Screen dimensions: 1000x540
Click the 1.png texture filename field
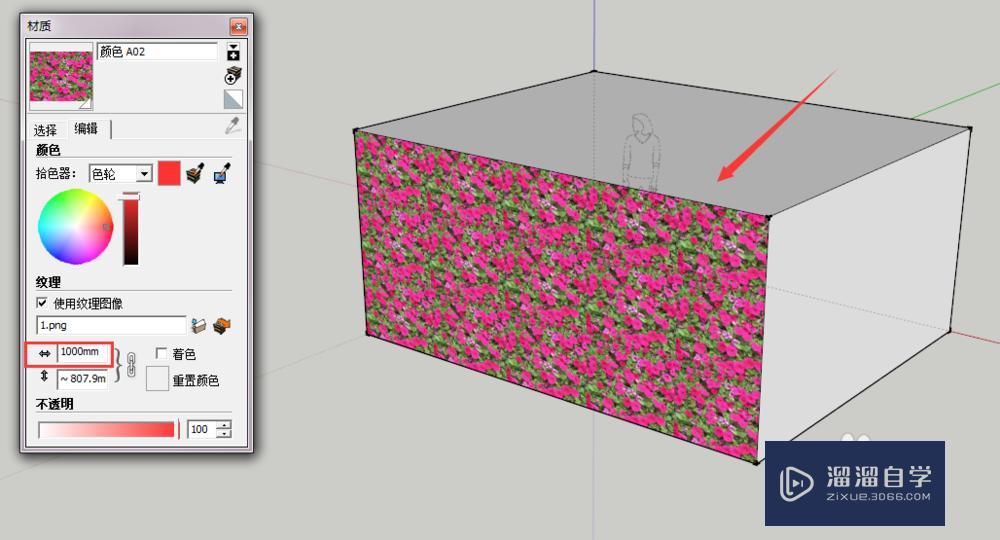pyautogui.click(x=112, y=325)
